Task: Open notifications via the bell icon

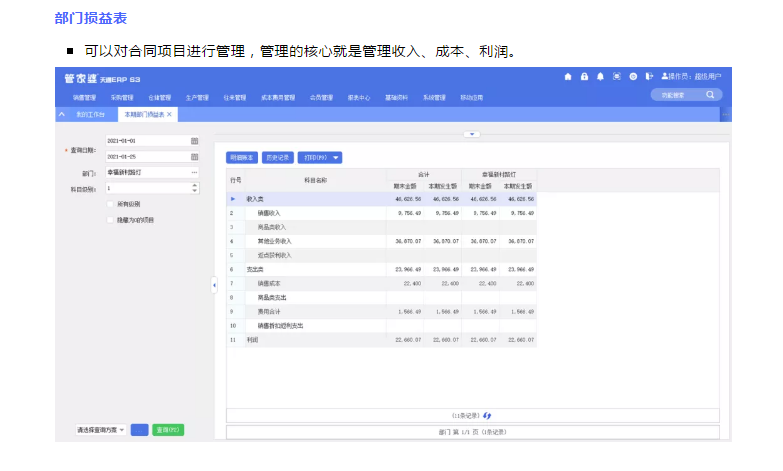Action: point(600,77)
